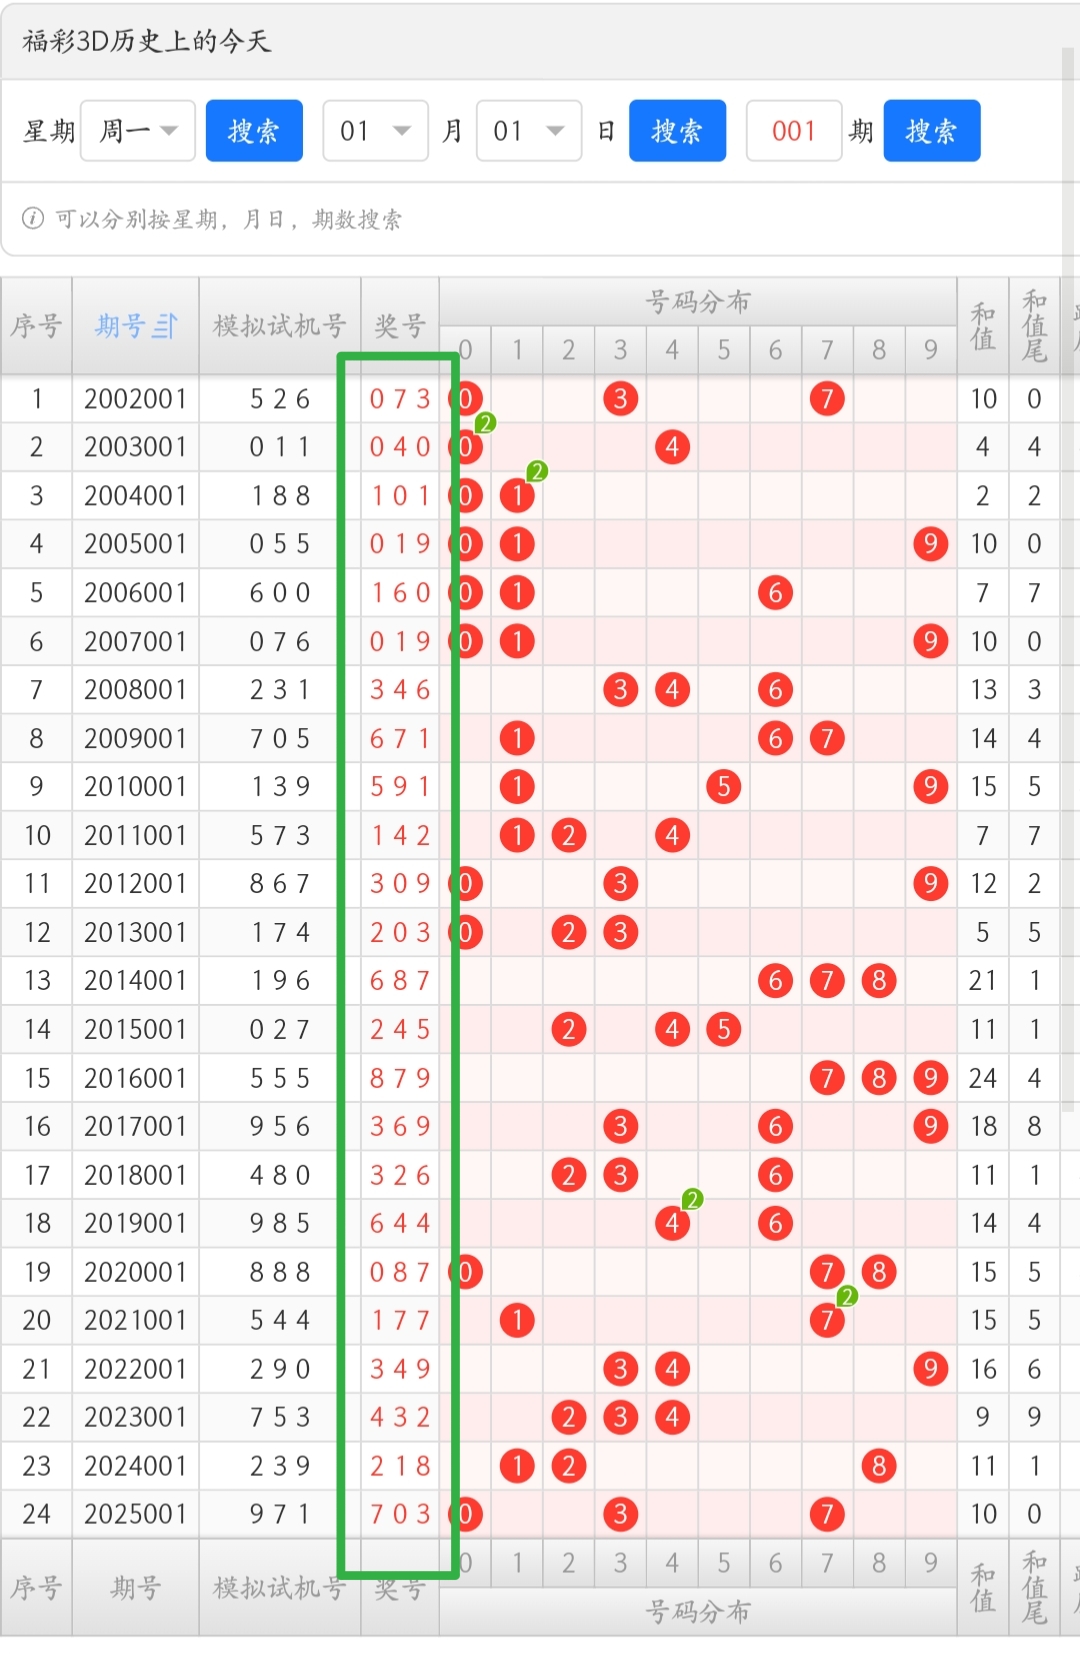
Task: Click sum value 24 in row 2016001
Action: point(983,1078)
